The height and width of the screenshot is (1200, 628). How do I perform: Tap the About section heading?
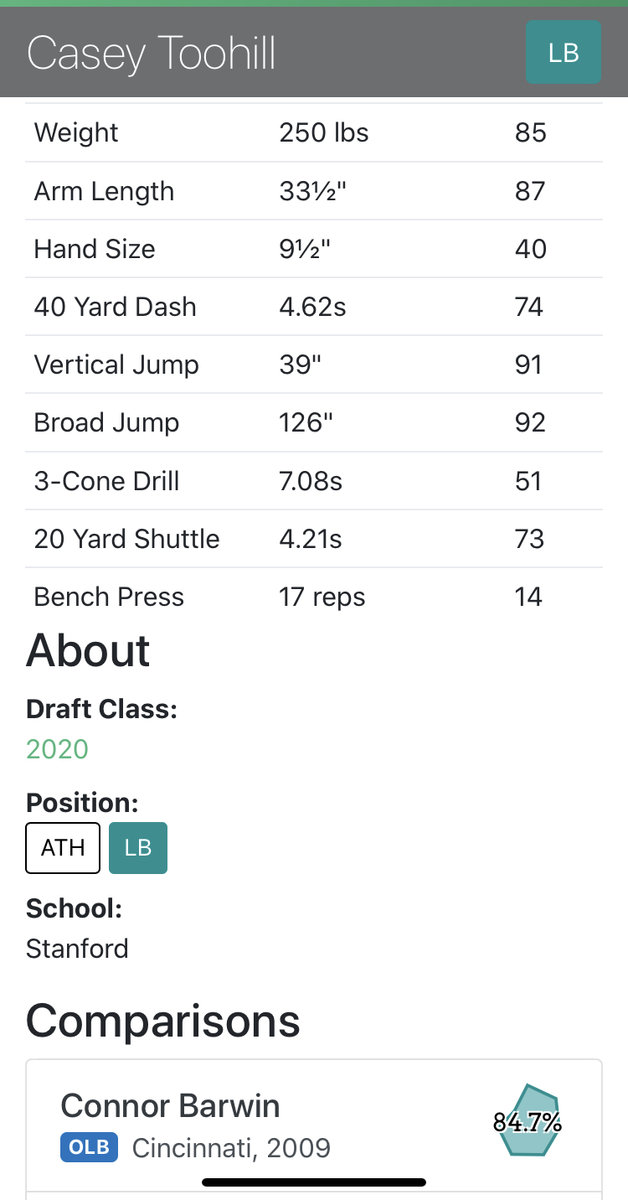click(x=88, y=651)
